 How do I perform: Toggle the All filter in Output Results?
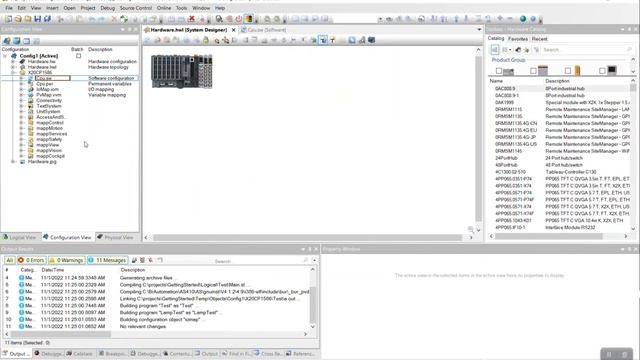pos(9,260)
